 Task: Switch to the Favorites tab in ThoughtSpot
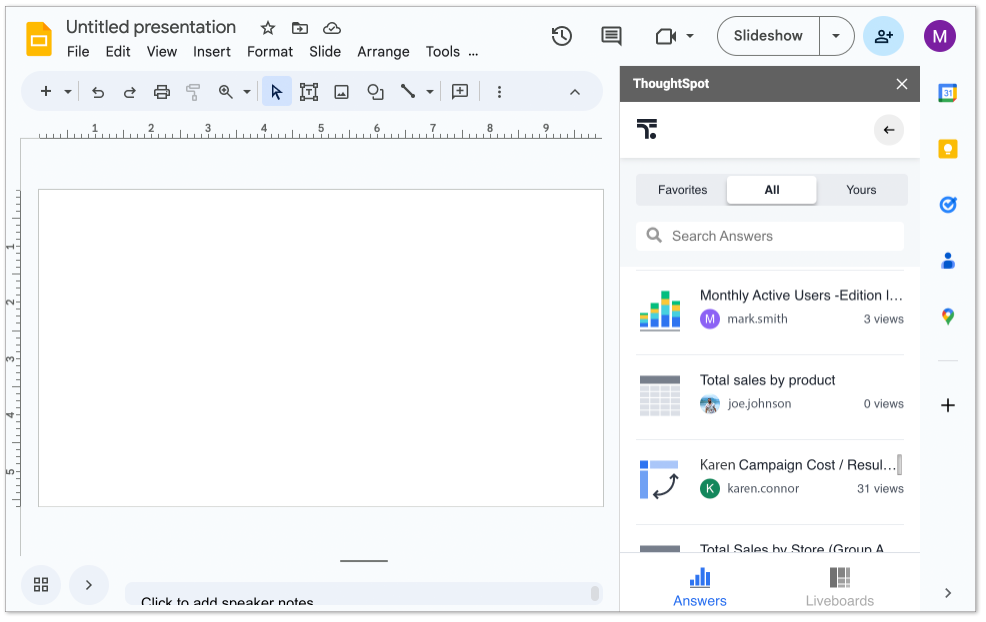point(682,189)
